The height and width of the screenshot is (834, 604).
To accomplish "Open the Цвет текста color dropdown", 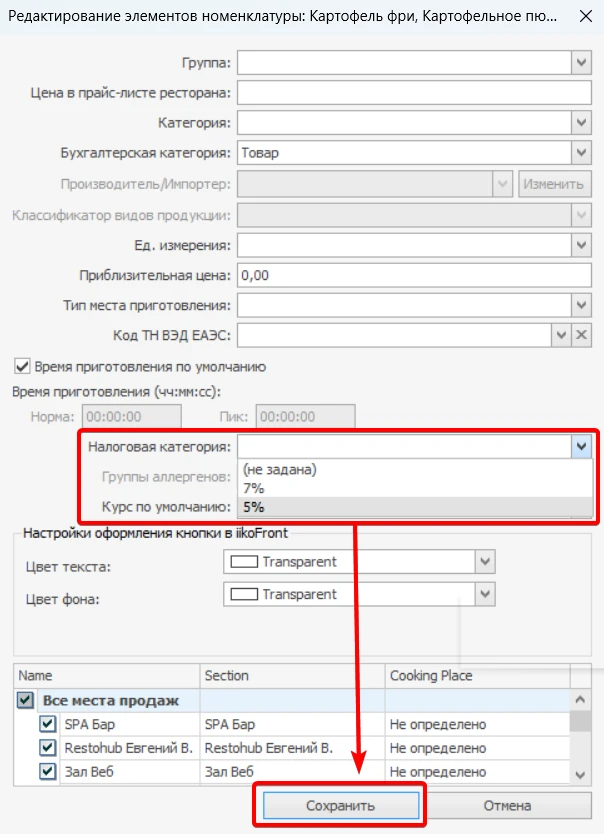I will pyautogui.click(x=484, y=562).
